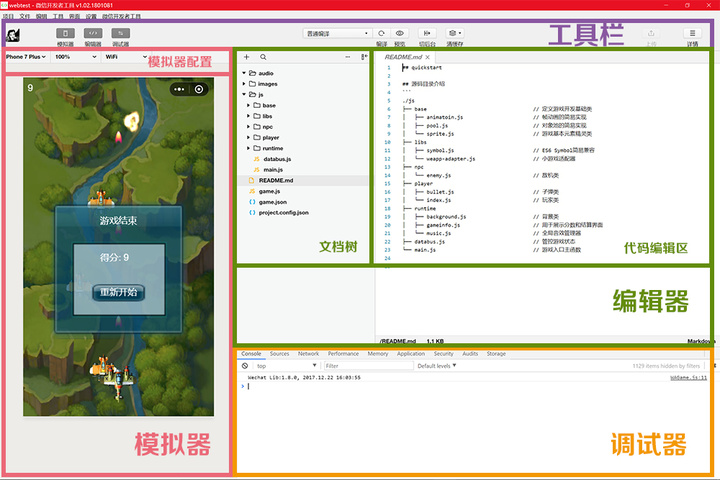This screenshot has height=480, width=720.
Task: Click the source file link in console log
Action: point(688,378)
